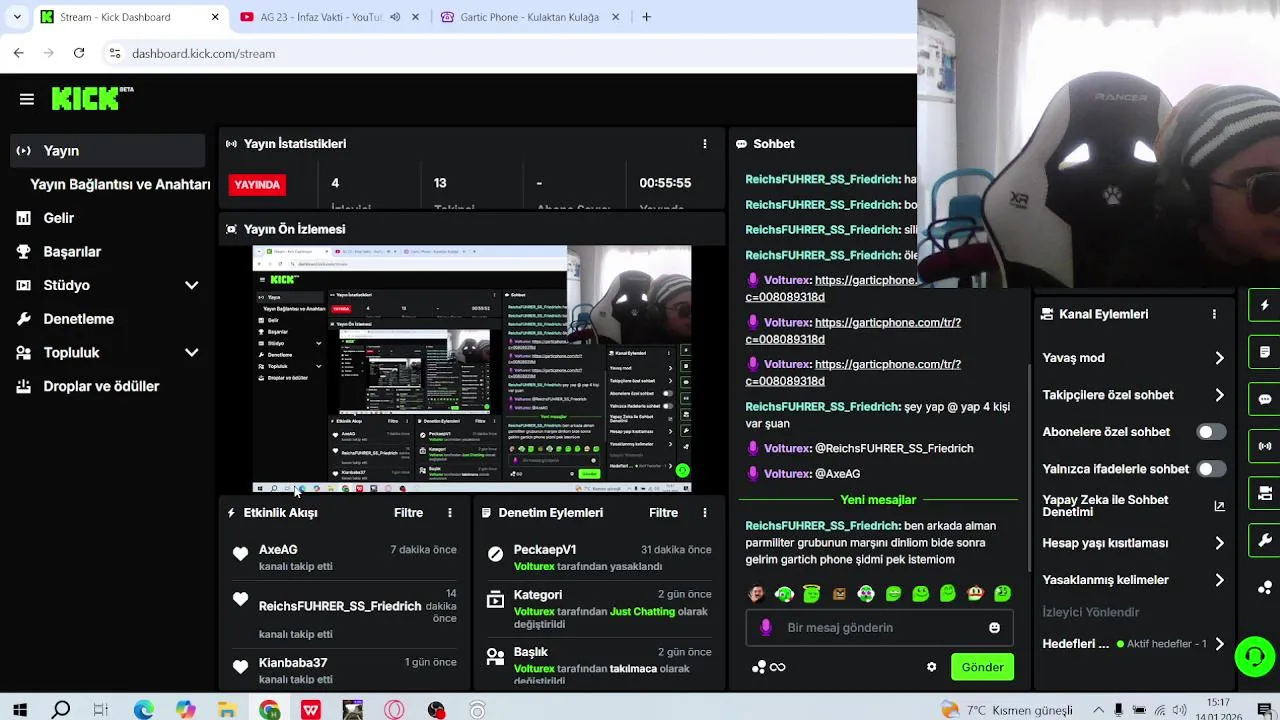Open the emoji picker in message box
1280x720 pixels.
click(x=994, y=628)
